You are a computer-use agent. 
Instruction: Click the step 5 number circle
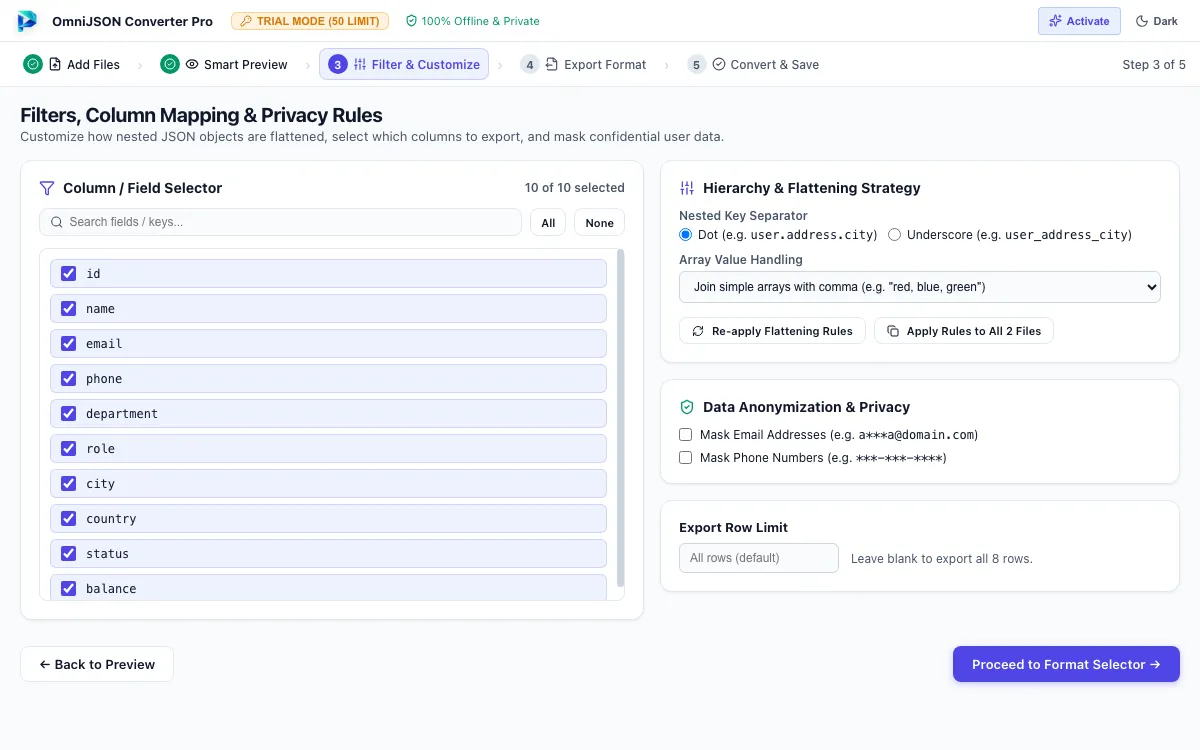pyautogui.click(x=697, y=64)
